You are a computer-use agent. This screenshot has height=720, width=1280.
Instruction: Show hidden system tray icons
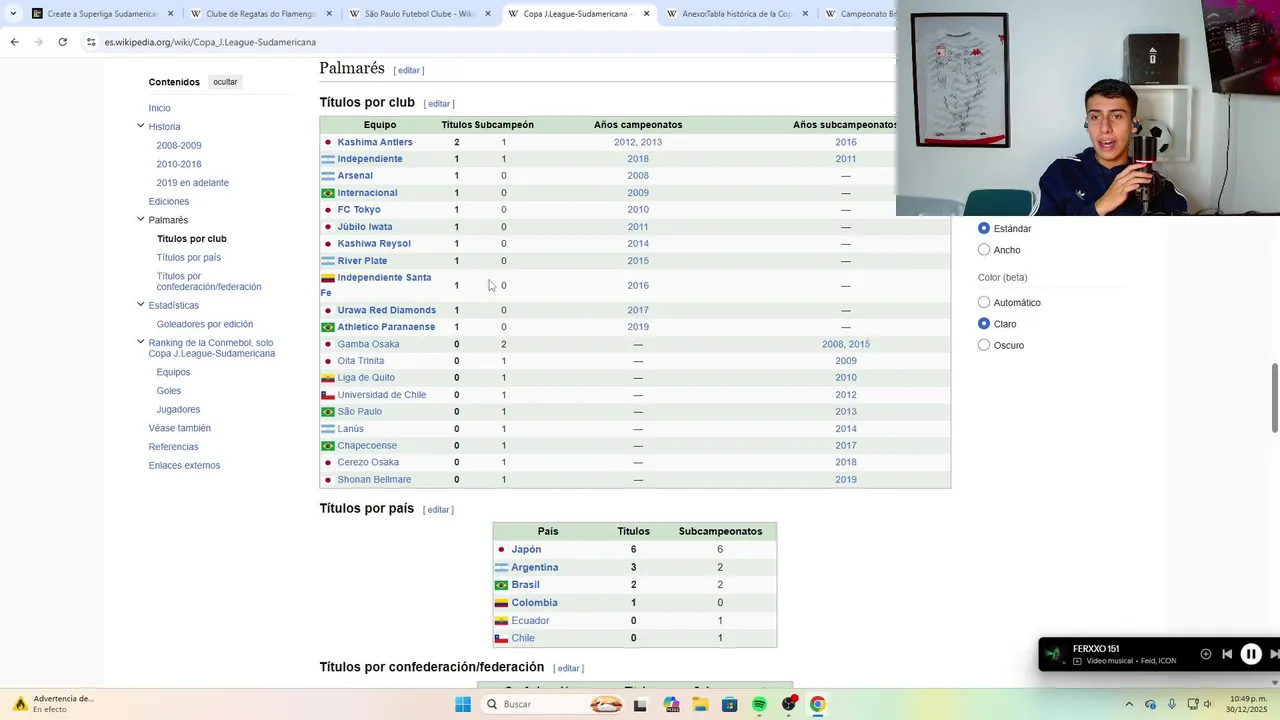pos(1129,704)
